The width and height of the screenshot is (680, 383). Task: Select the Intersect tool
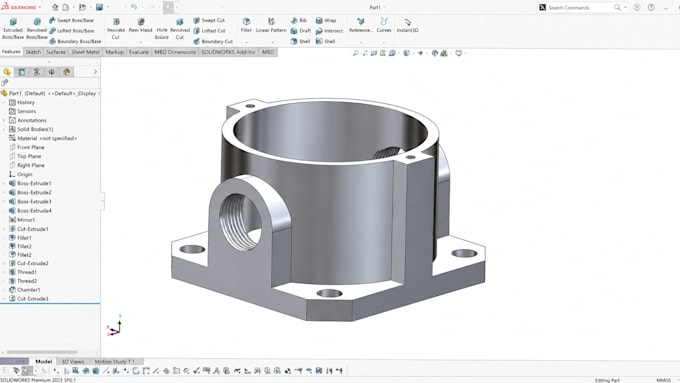click(x=329, y=31)
